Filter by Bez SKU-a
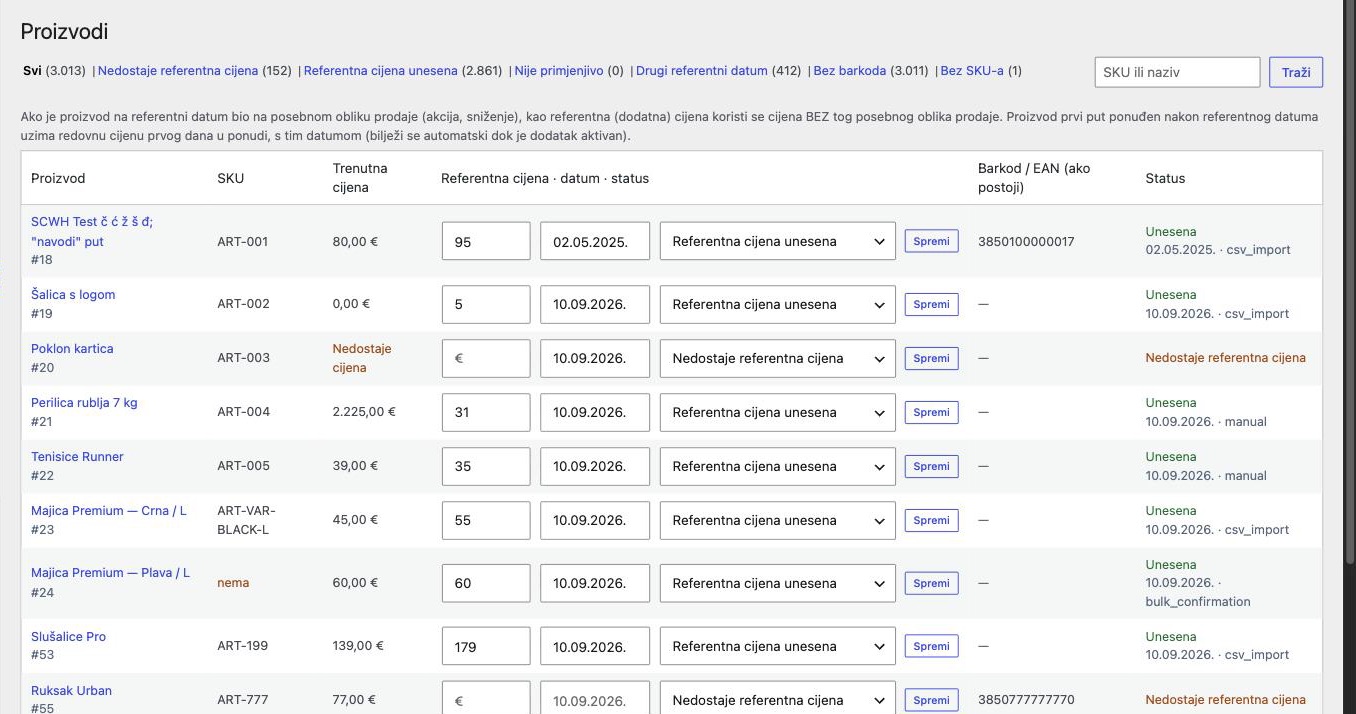 coord(972,71)
